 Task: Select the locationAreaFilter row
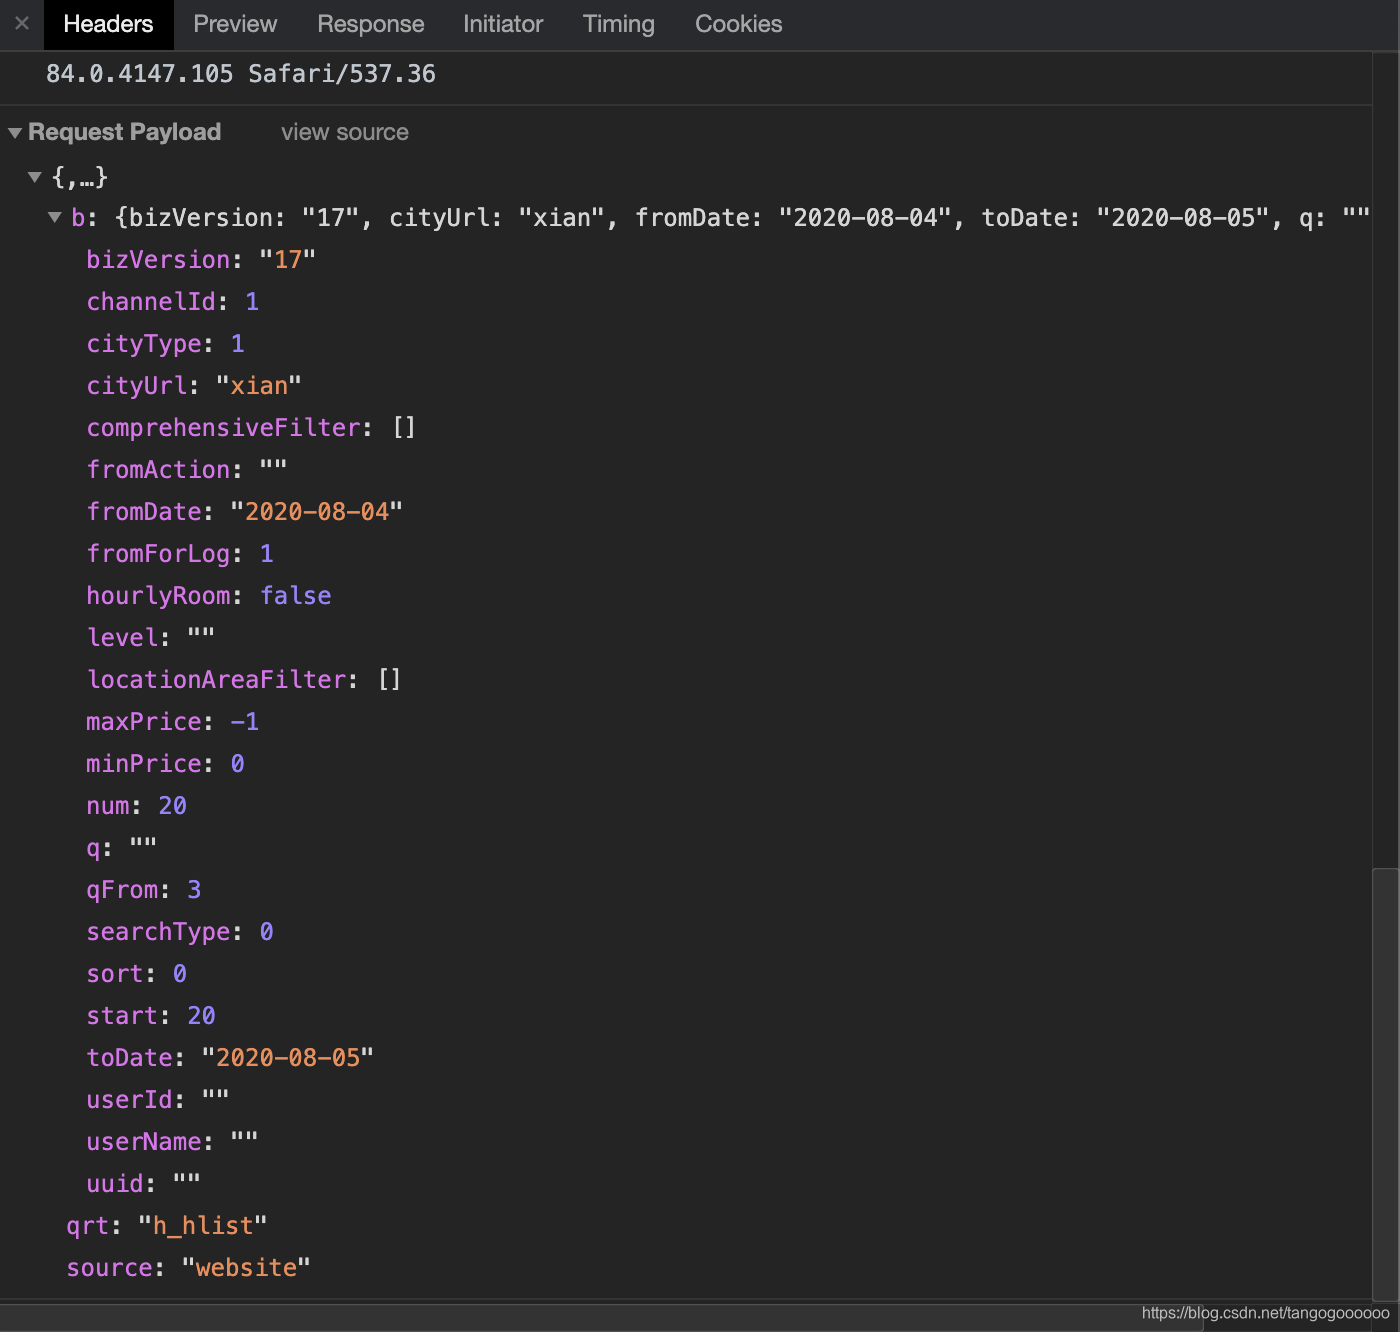click(x=244, y=680)
